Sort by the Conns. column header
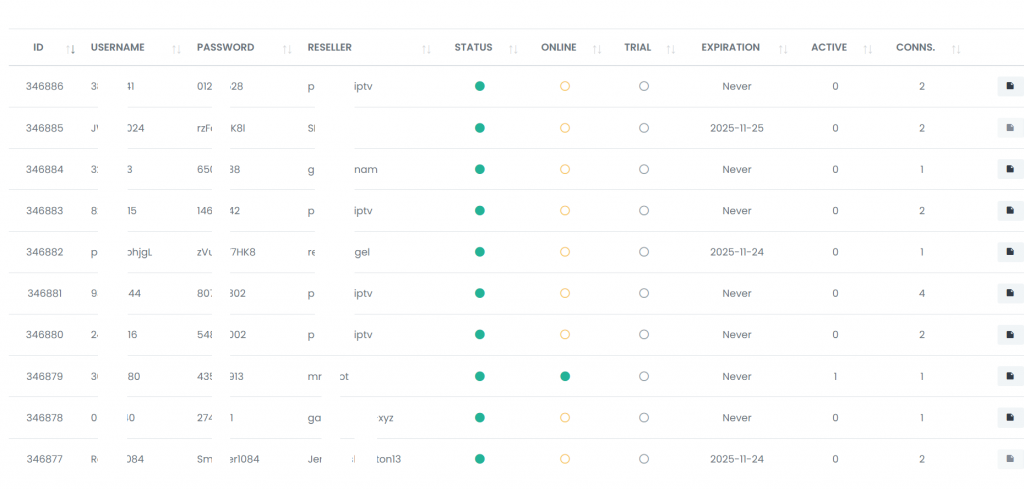The height and width of the screenshot is (489, 1024). coord(915,47)
